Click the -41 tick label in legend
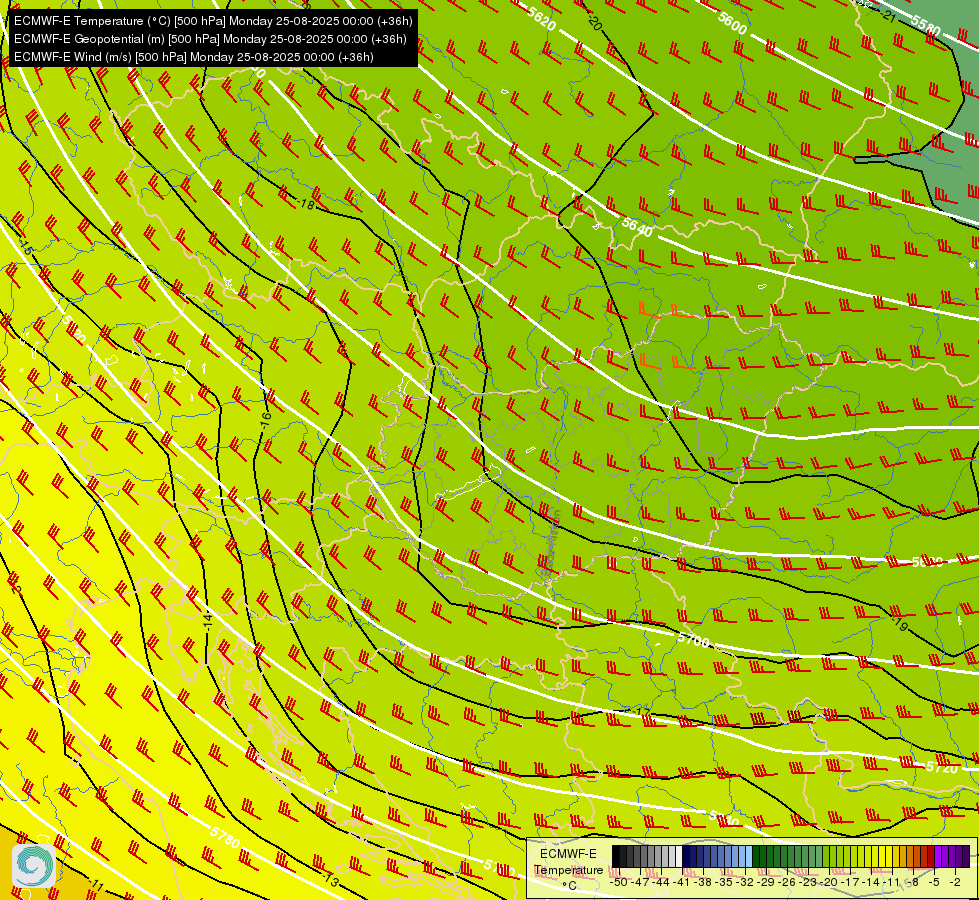Screen dimensions: 979x900 (683, 882)
